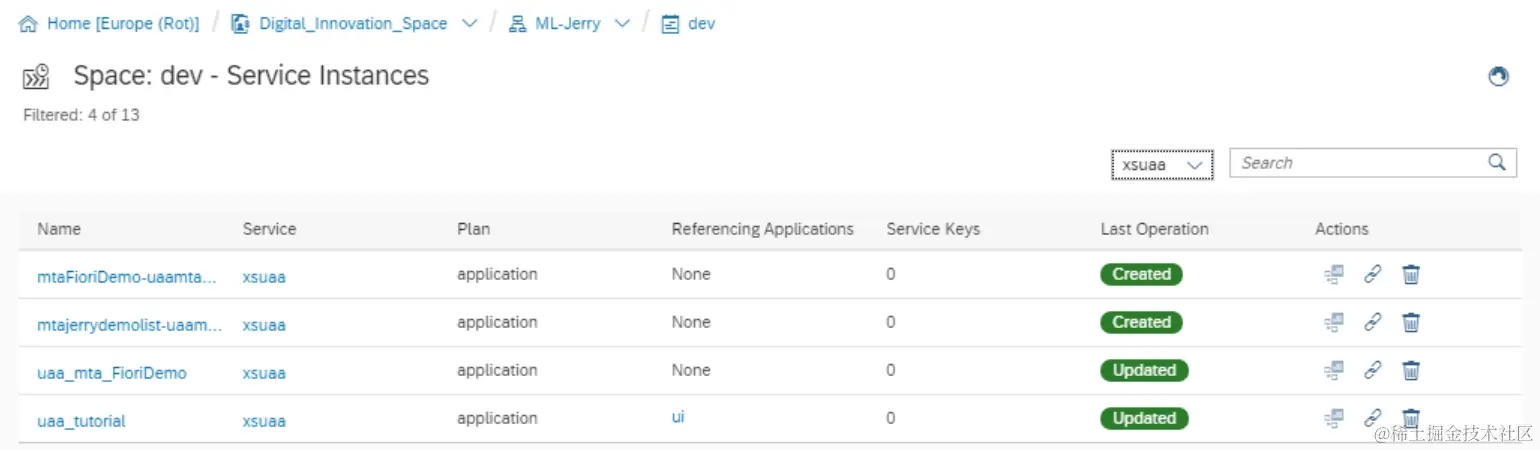Open first action icon for uaa_tutorial row
The height and width of the screenshot is (450, 1540).
pos(1334,419)
